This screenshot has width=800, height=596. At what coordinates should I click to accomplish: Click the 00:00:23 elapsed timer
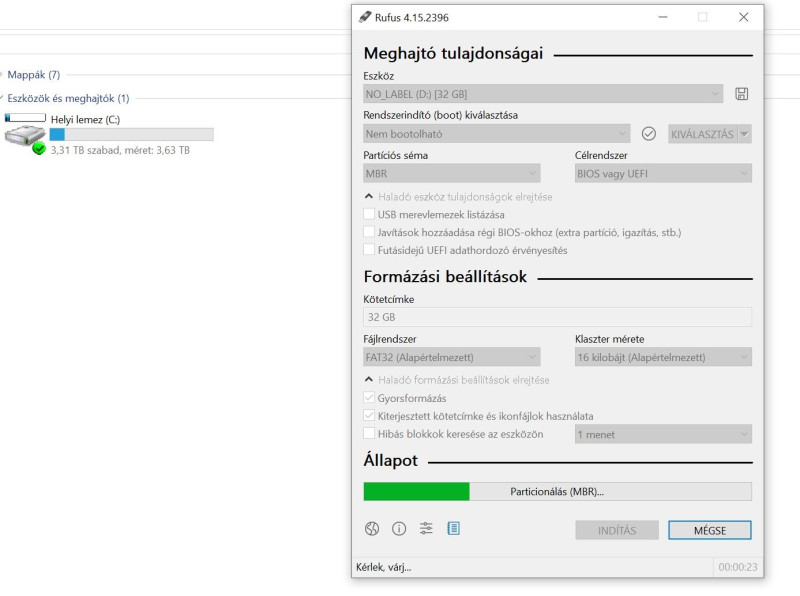(738, 567)
